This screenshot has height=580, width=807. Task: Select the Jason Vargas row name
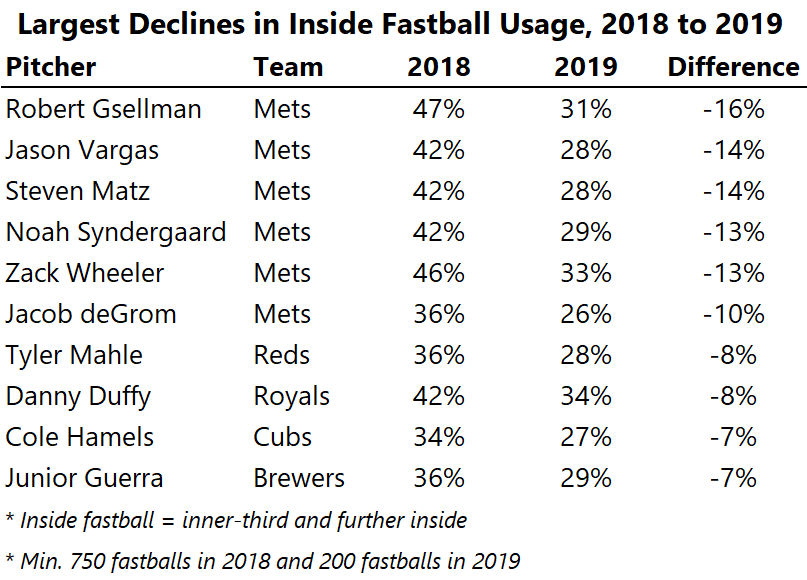pyautogui.click(x=83, y=150)
